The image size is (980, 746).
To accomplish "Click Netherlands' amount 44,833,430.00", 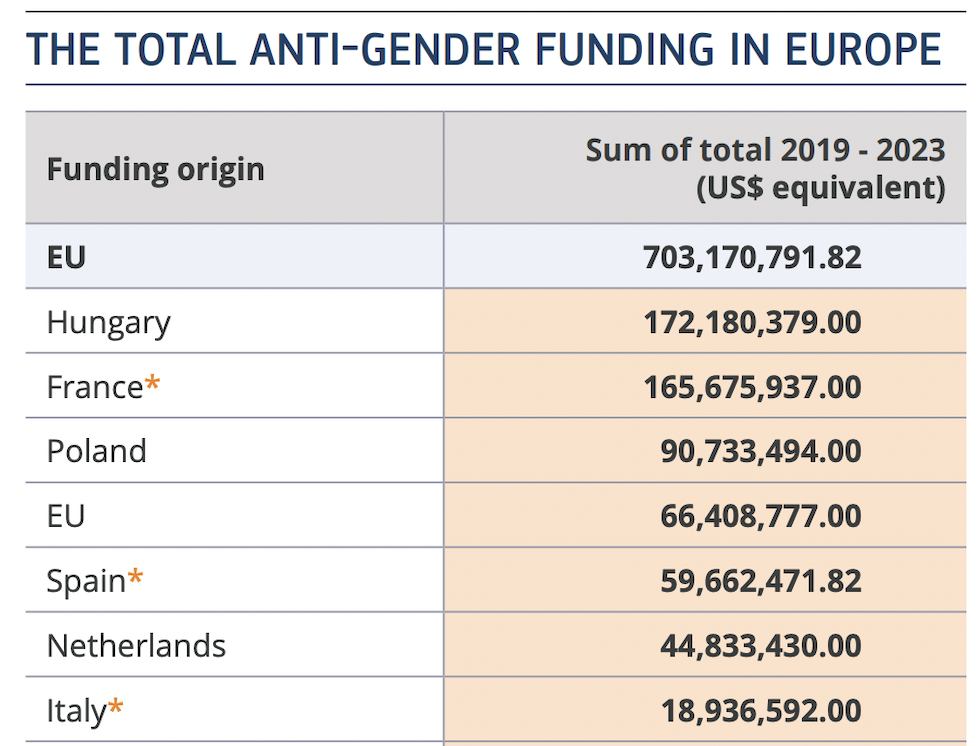I will pyautogui.click(x=760, y=646).
